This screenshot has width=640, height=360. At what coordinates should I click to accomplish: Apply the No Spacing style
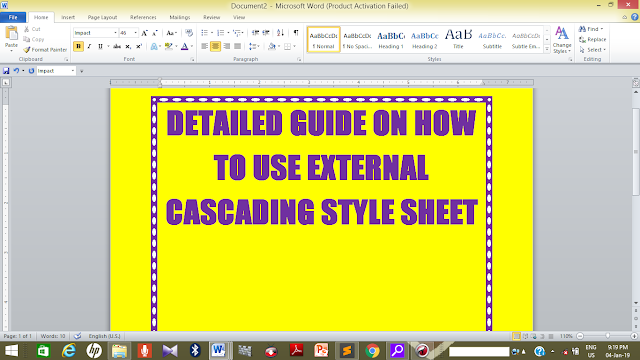[x=357, y=40]
